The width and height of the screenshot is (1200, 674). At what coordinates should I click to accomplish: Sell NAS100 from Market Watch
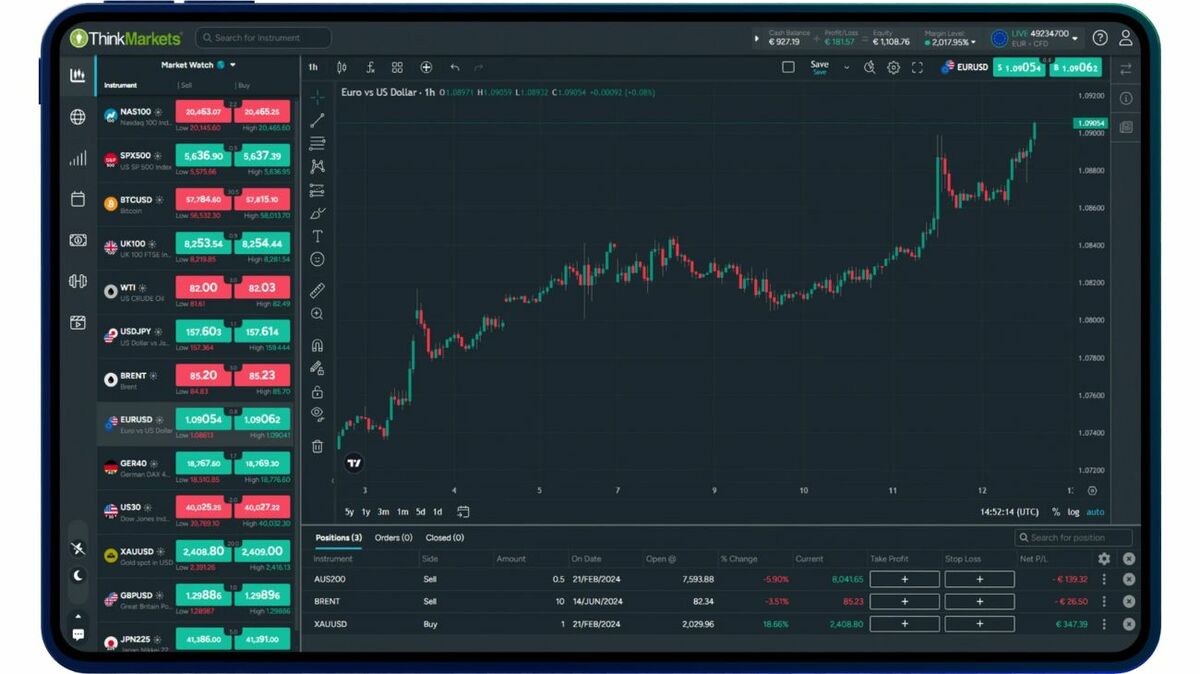204,112
